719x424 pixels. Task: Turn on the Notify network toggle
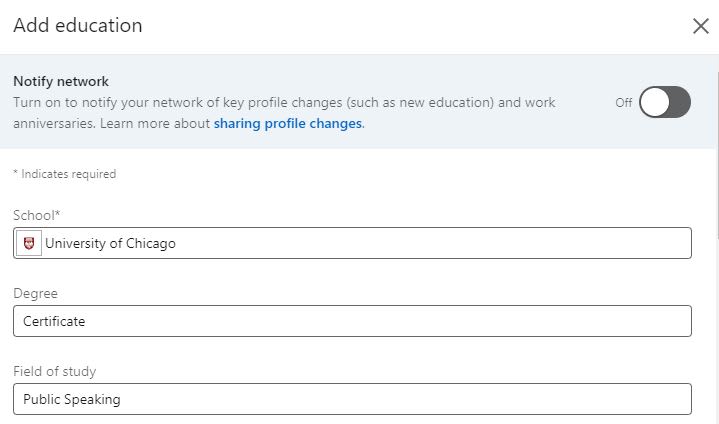coord(665,102)
